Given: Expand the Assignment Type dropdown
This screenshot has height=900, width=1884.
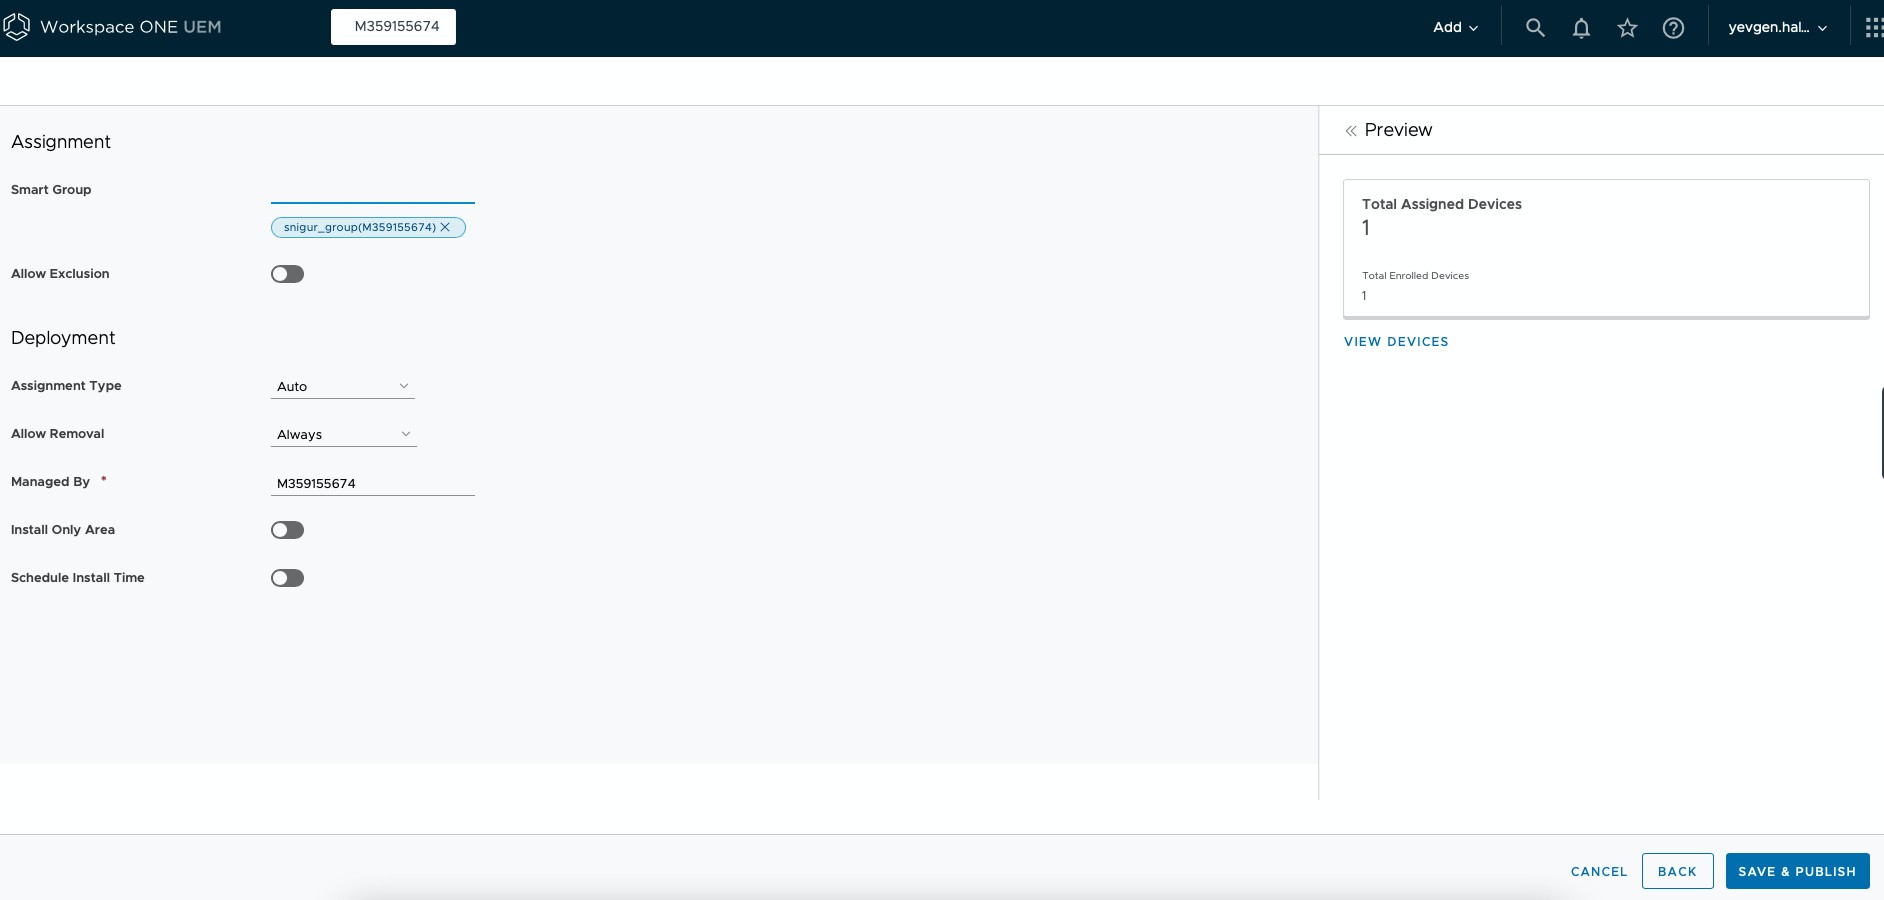Looking at the screenshot, I should click(x=343, y=386).
